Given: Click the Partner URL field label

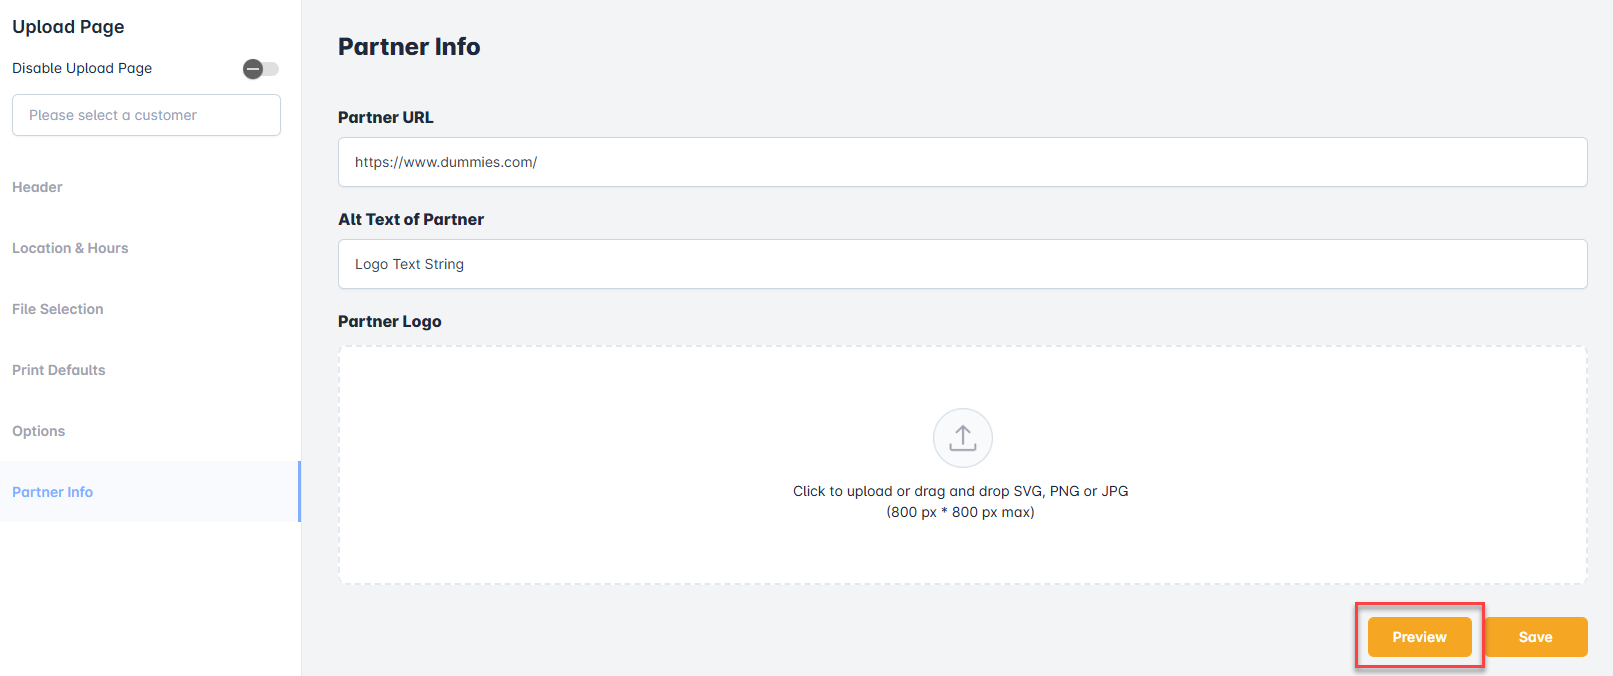Looking at the screenshot, I should tap(386, 117).
